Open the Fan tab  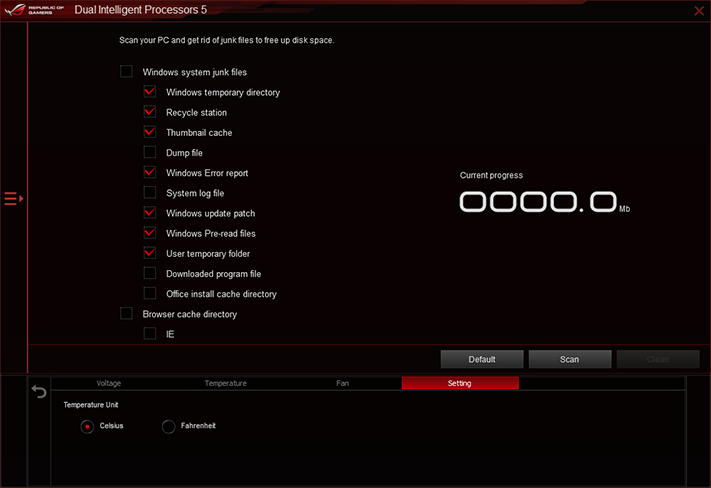click(343, 383)
